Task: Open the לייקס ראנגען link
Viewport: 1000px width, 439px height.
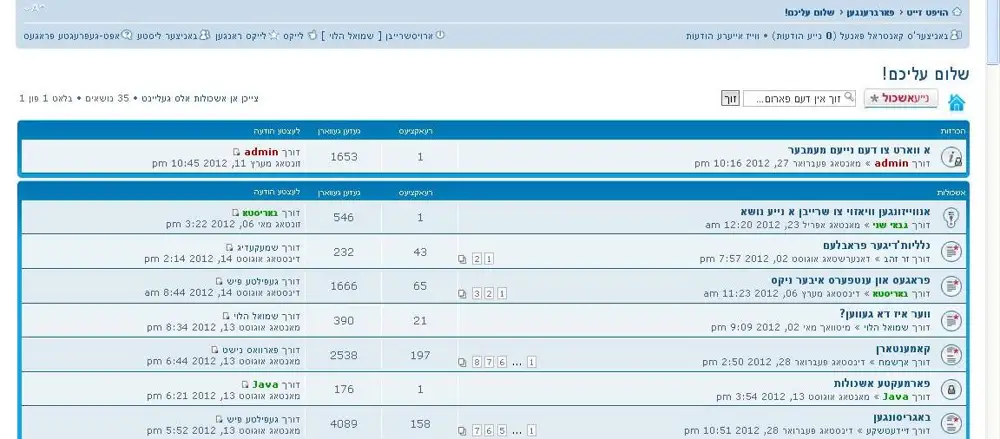Action: pyautogui.click(x=240, y=36)
